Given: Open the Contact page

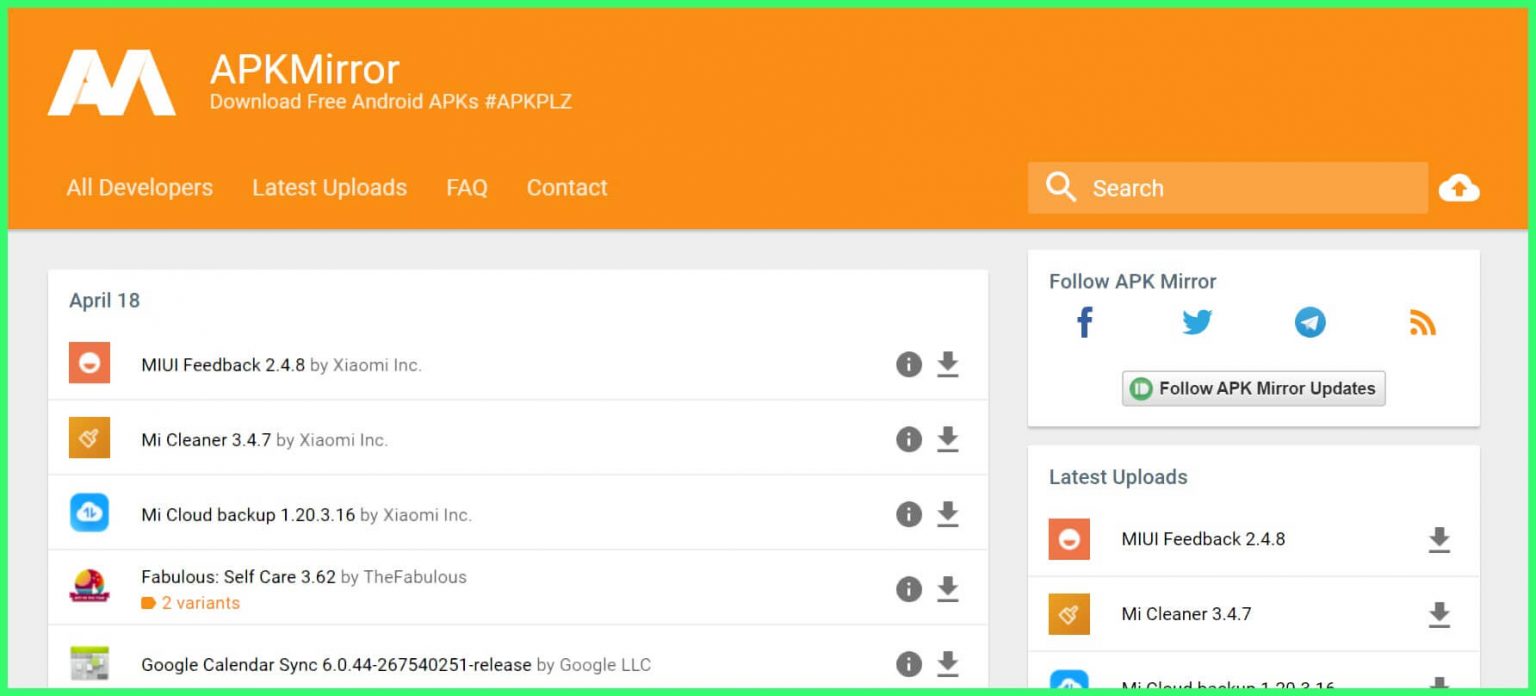Looking at the screenshot, I should (x=566, y=187).
